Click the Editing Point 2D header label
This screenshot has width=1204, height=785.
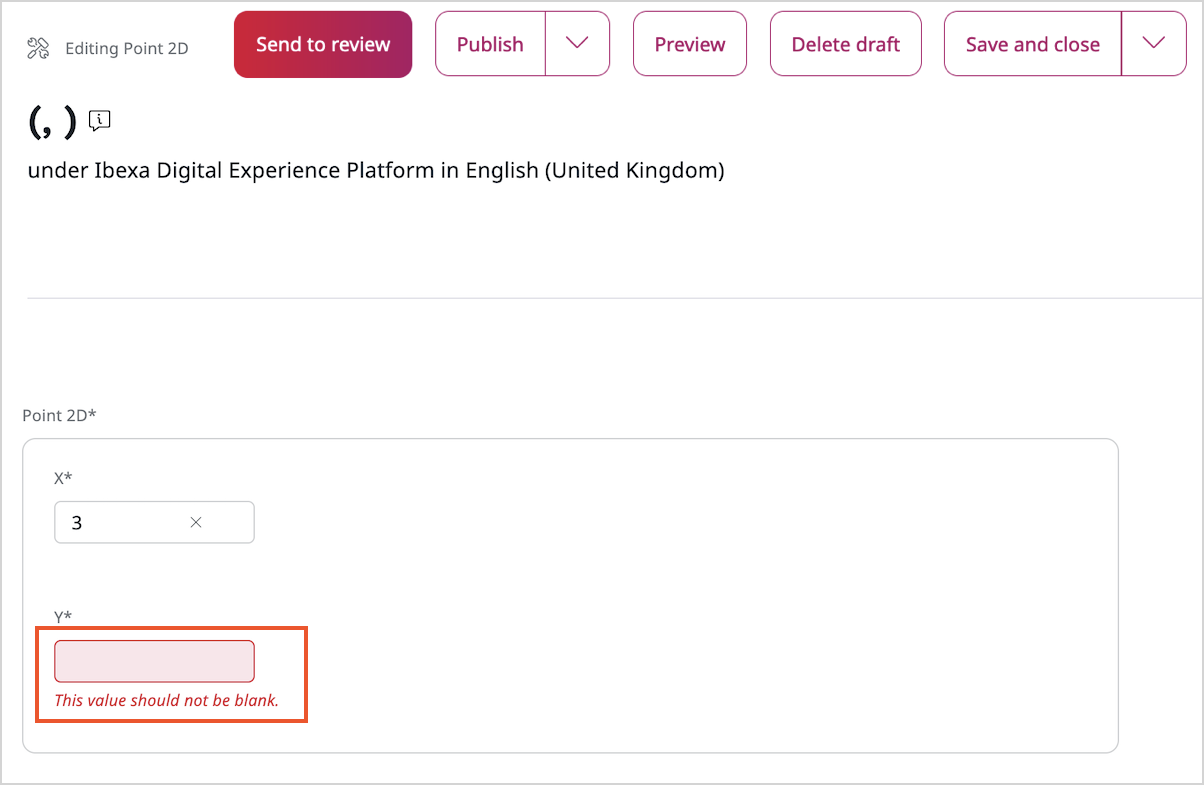pos(126,48)
